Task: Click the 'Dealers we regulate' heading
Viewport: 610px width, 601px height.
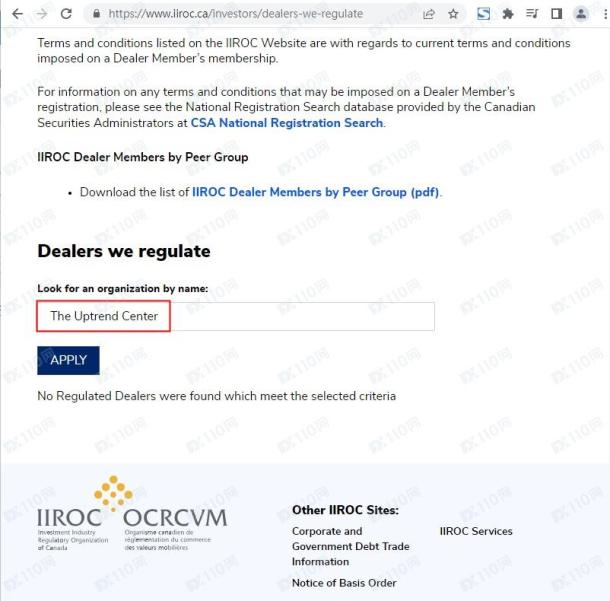Action: pos(124,251)
